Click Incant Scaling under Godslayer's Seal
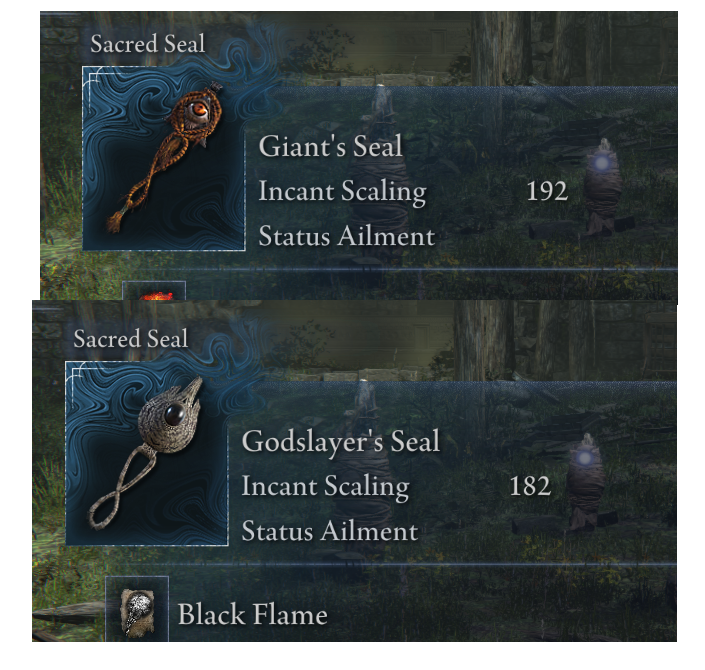Screen dimensions: 705x670 point(326,487)
